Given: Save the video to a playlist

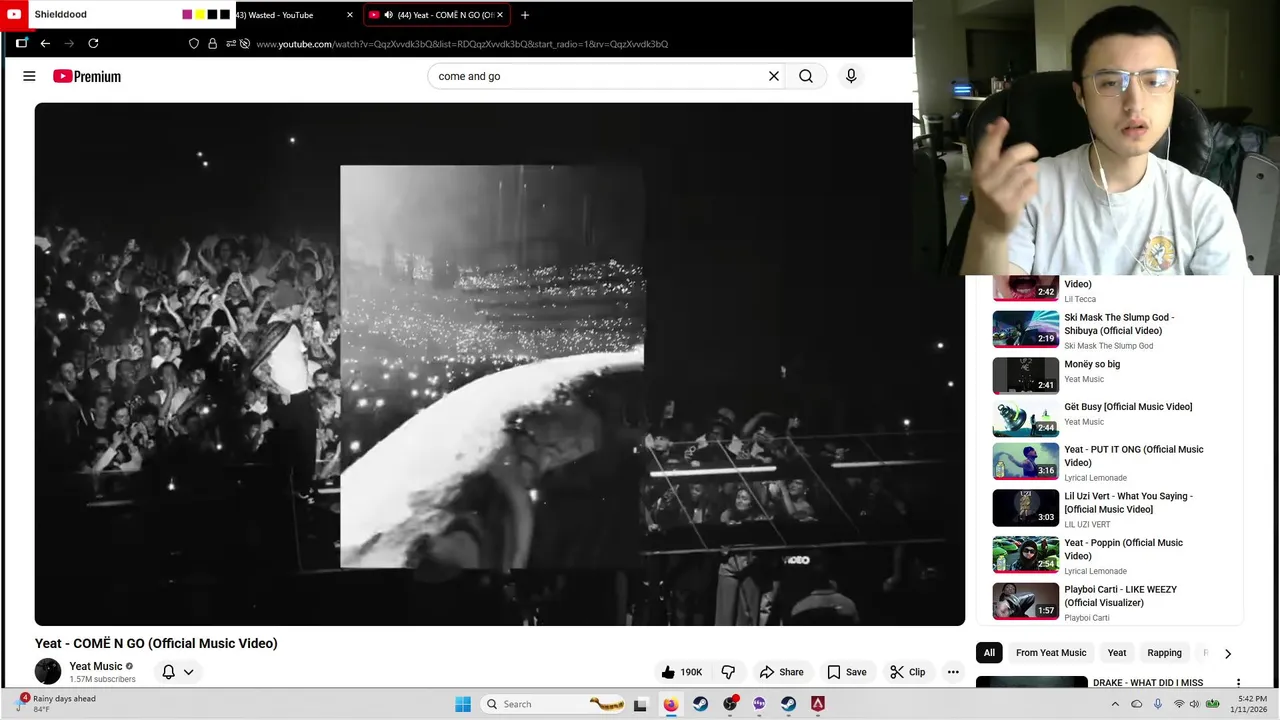Looking at the screenshot, I should coord(846,672).
